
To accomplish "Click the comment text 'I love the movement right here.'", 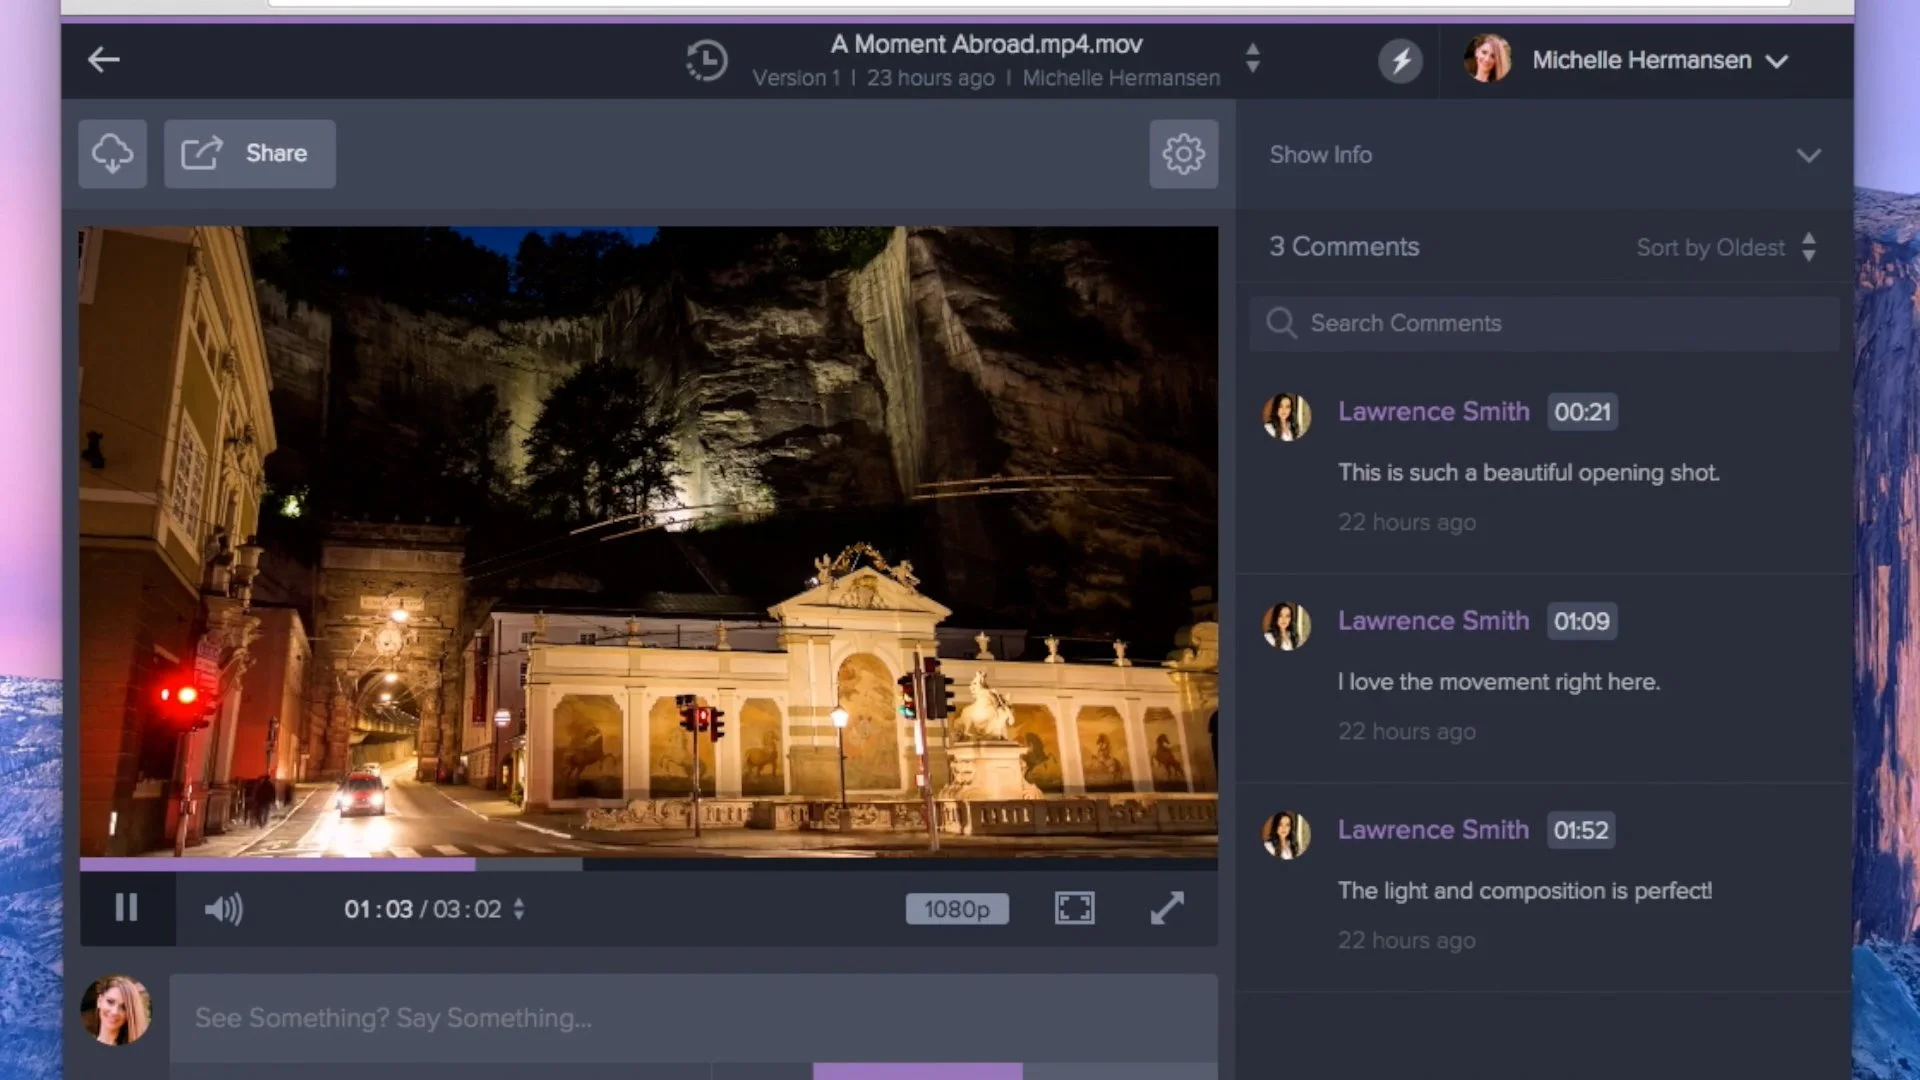I will [1499, 682].
